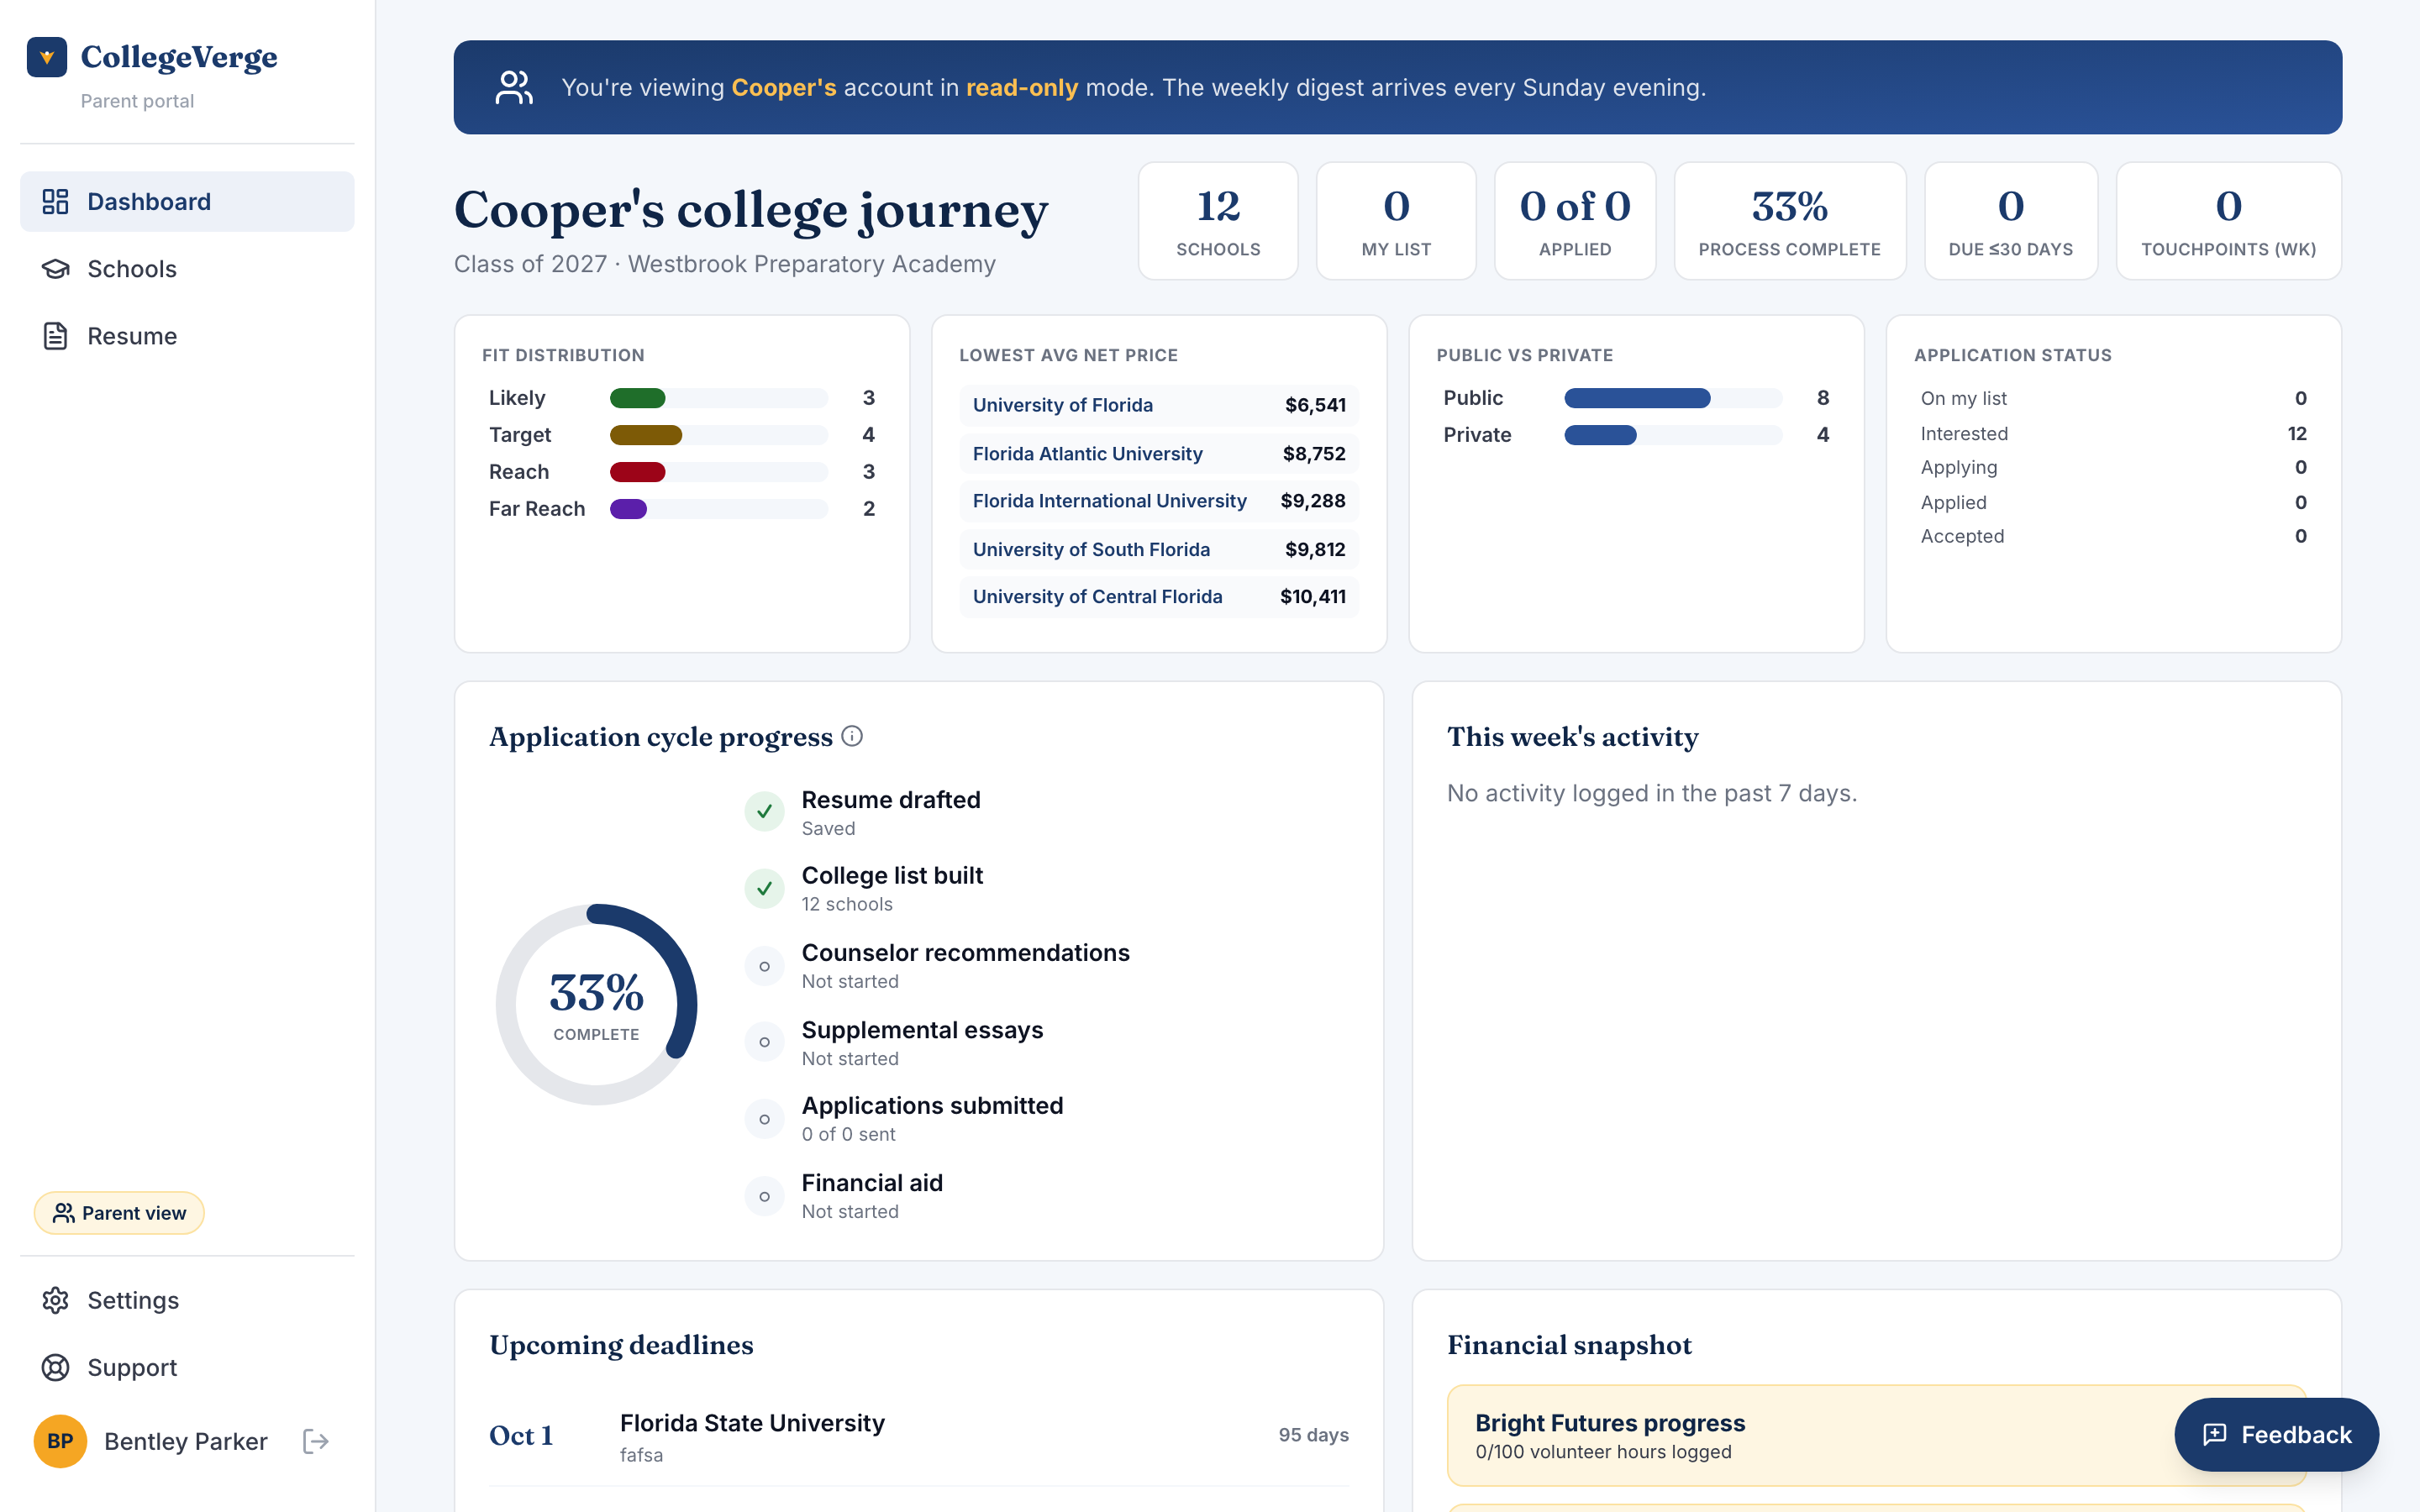Click the purple Far Reach fit bar
Screen dimensions: 2420x1512
[x=628, y=509]
